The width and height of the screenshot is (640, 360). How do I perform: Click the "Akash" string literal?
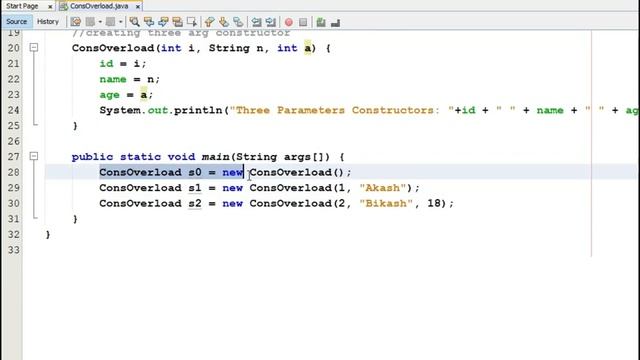[x=382, y=188]
